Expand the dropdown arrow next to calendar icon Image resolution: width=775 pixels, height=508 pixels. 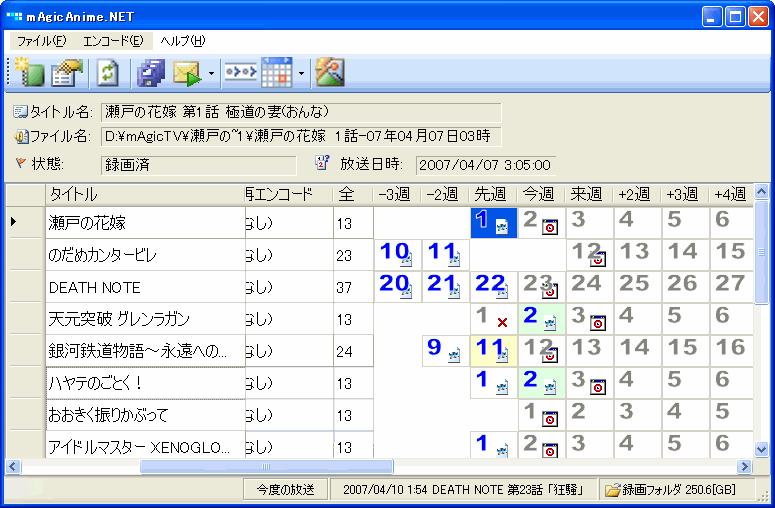301,74
